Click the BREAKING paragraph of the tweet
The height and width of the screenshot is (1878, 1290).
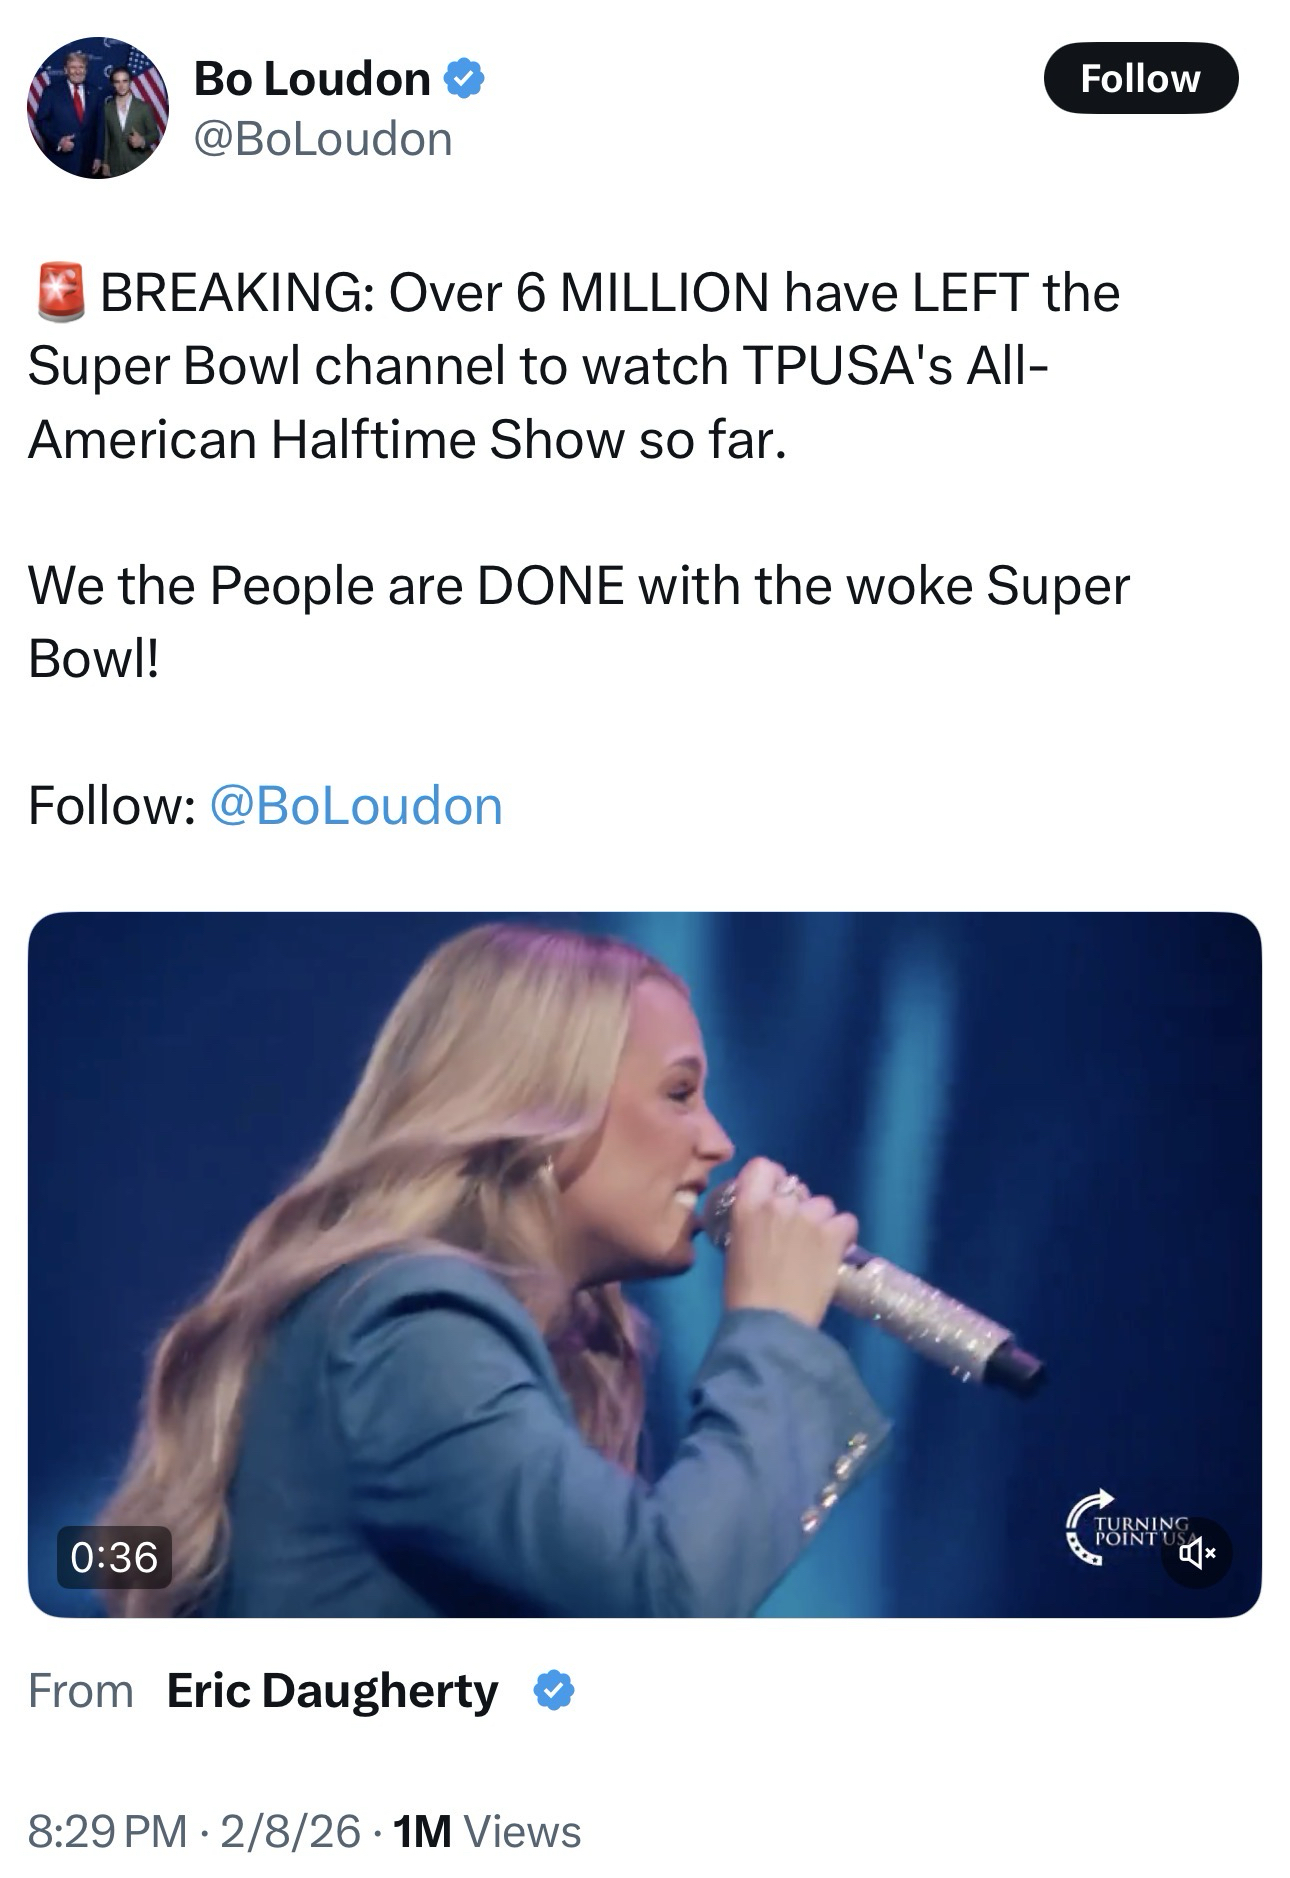point(573,366)
